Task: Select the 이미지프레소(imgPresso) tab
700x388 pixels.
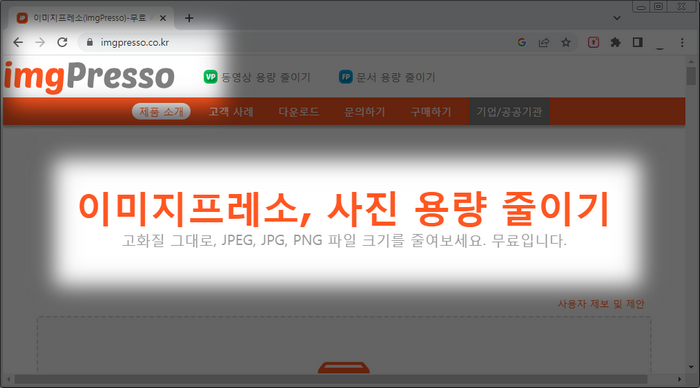Action: tap(91, 18)
